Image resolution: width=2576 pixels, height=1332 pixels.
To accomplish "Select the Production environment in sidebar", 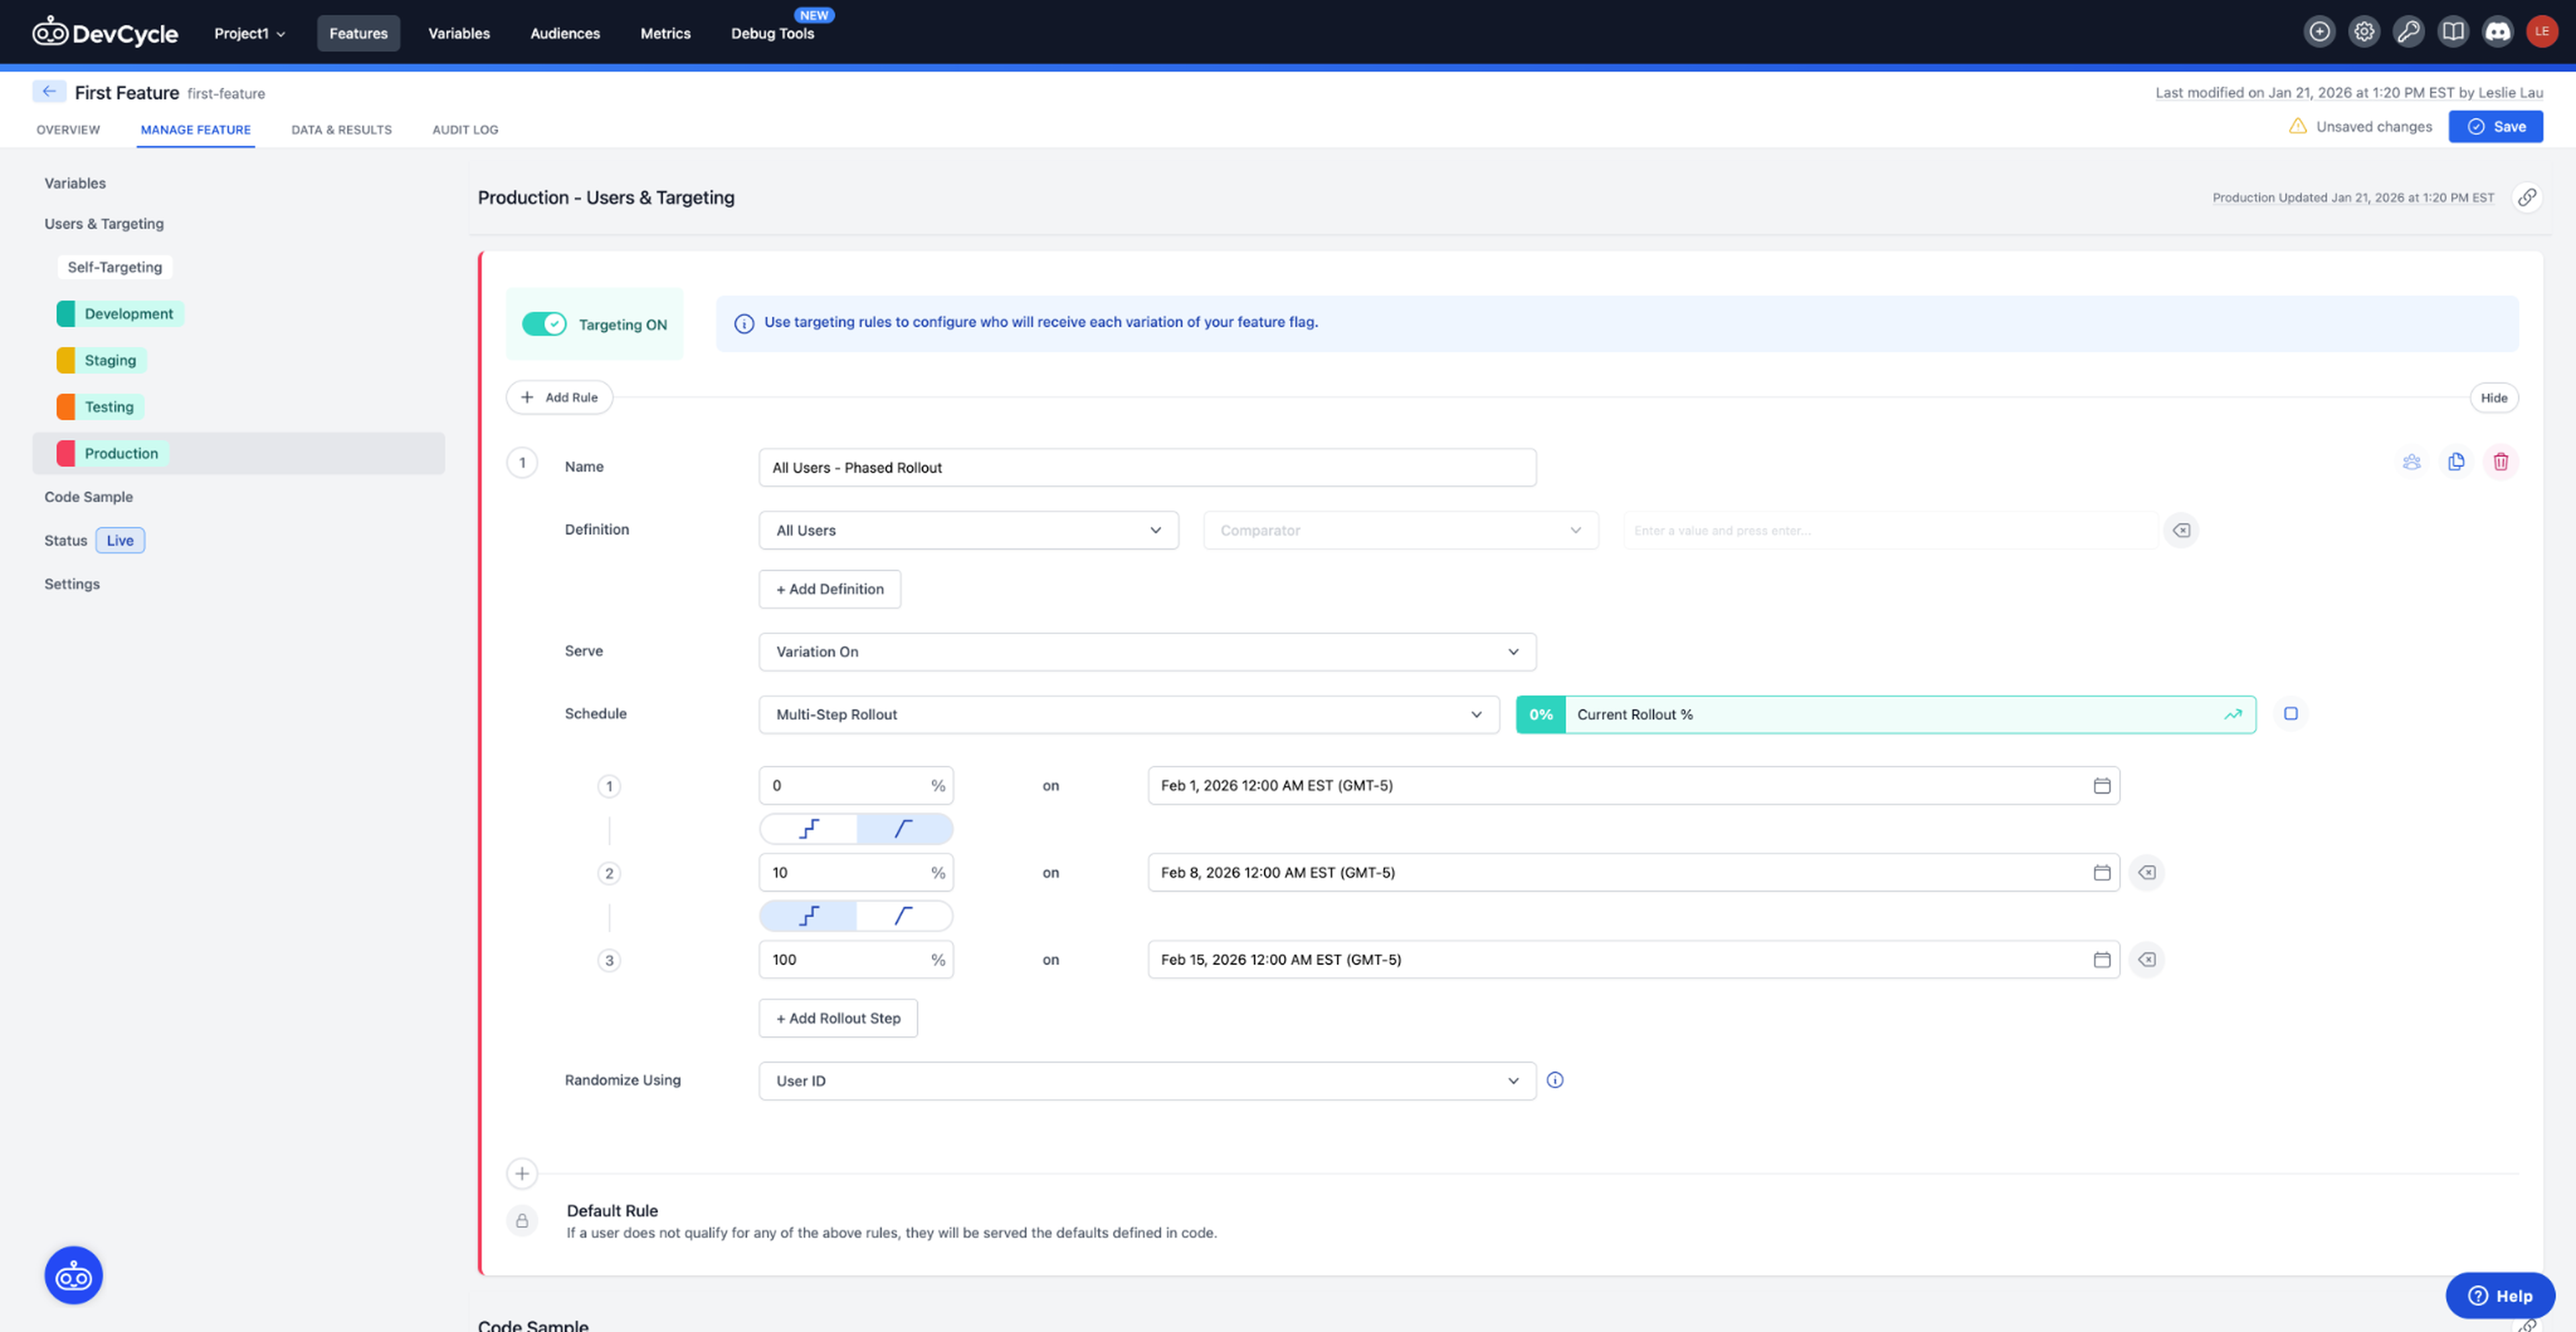I will (x=120, y=452).
